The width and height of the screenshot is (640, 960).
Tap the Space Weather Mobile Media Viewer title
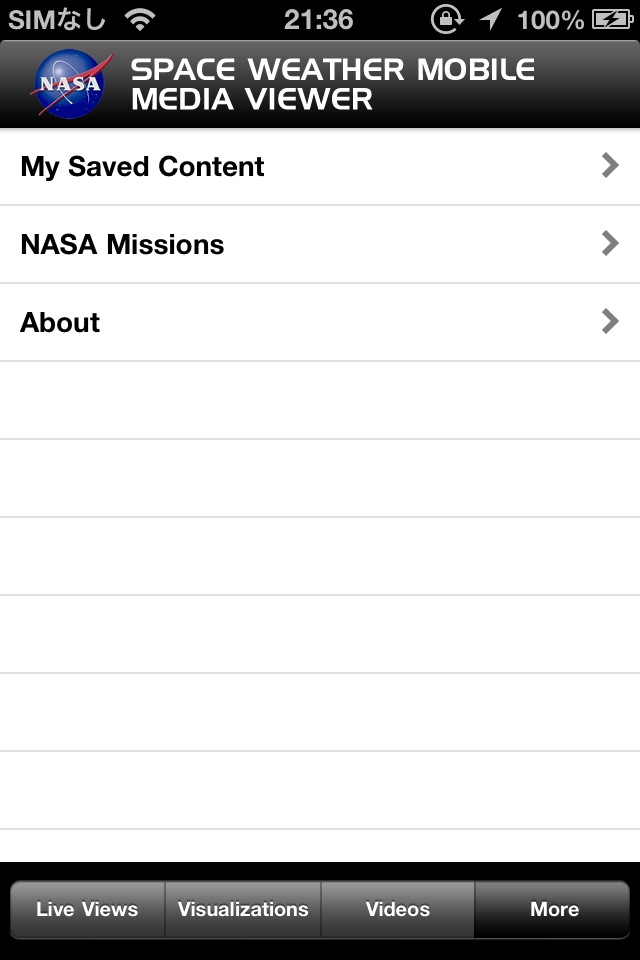(x=333, y=84)
